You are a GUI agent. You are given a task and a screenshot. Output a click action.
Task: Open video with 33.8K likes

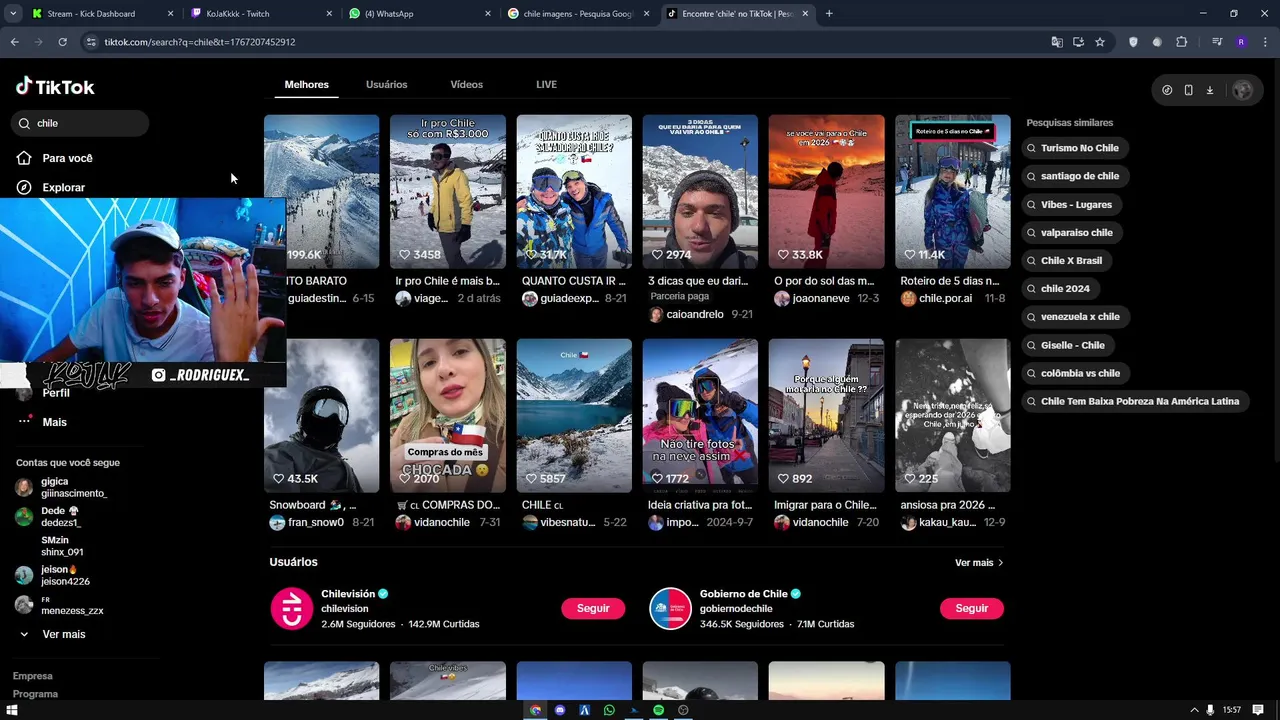(x=826, y=191)
